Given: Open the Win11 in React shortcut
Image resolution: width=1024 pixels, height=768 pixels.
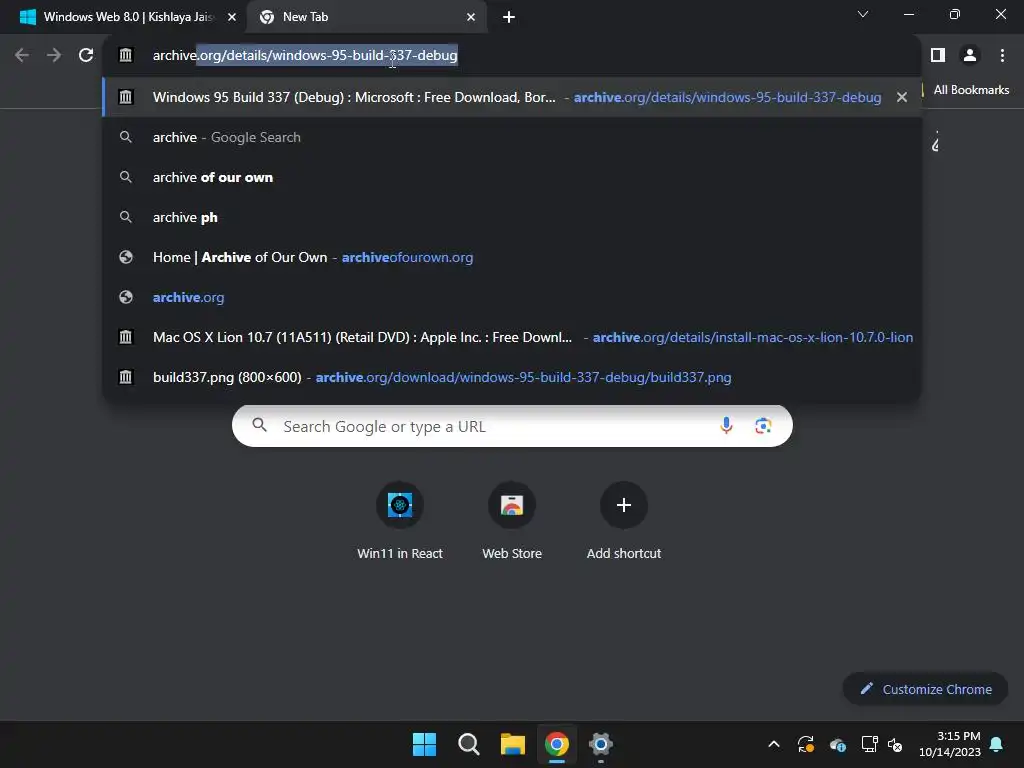Looking at the screenshot, I should (400, 521).
